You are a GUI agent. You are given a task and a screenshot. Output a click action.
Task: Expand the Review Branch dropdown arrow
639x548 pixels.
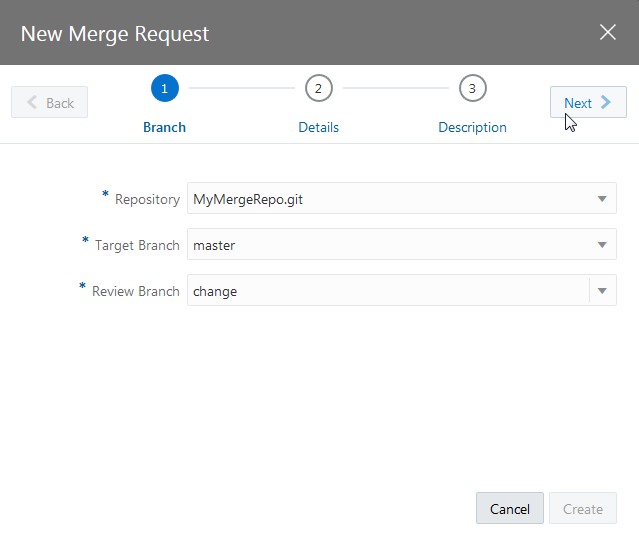click(602, 291)
